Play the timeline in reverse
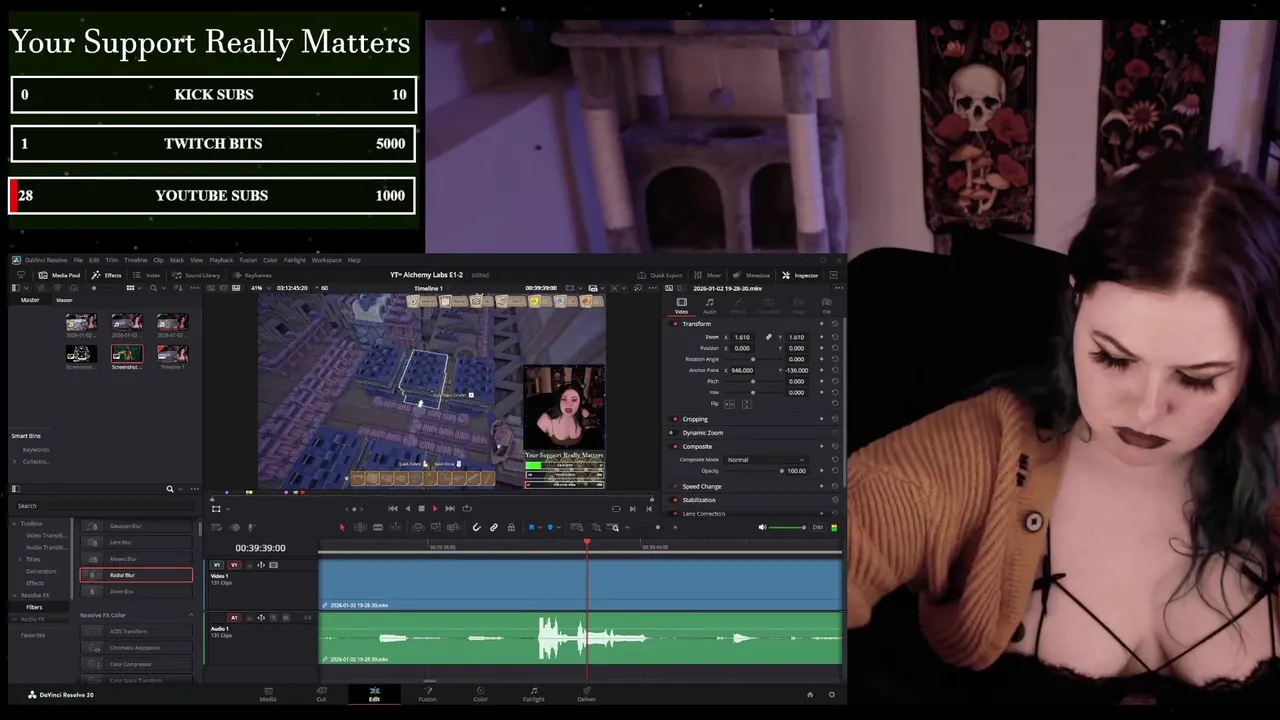 click(x=407, y=508)
